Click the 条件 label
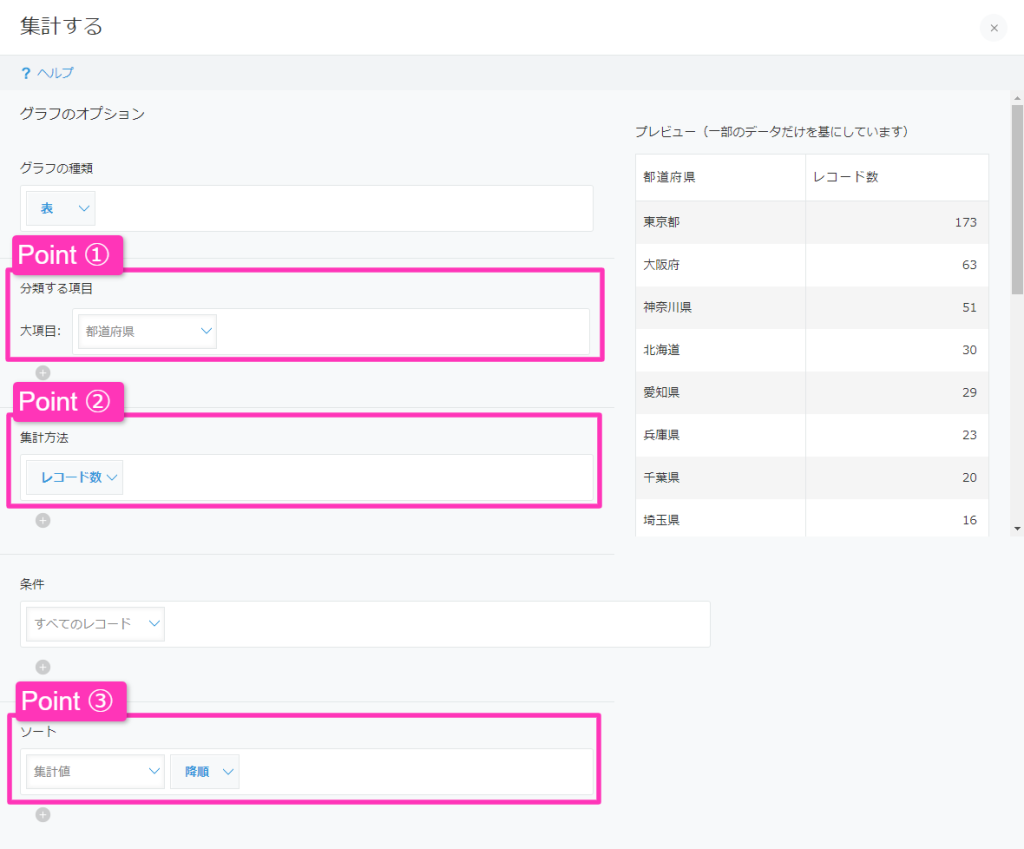Image resolution: width=1024 pixels, height=849 pixels. 32,584
